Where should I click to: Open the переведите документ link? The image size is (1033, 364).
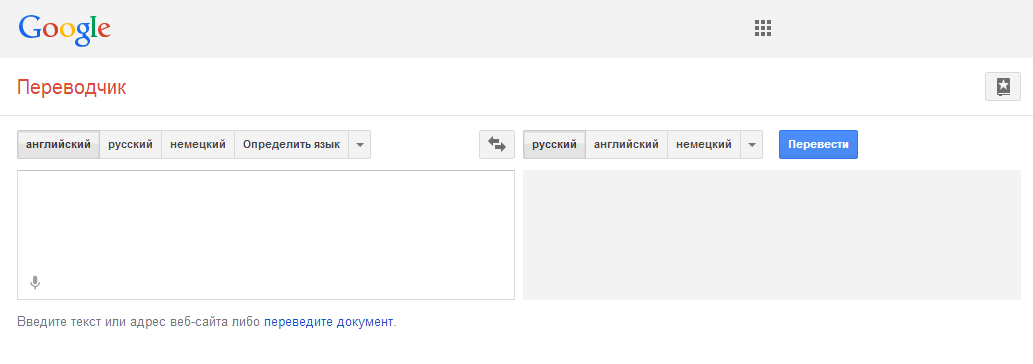coord(328,322)
